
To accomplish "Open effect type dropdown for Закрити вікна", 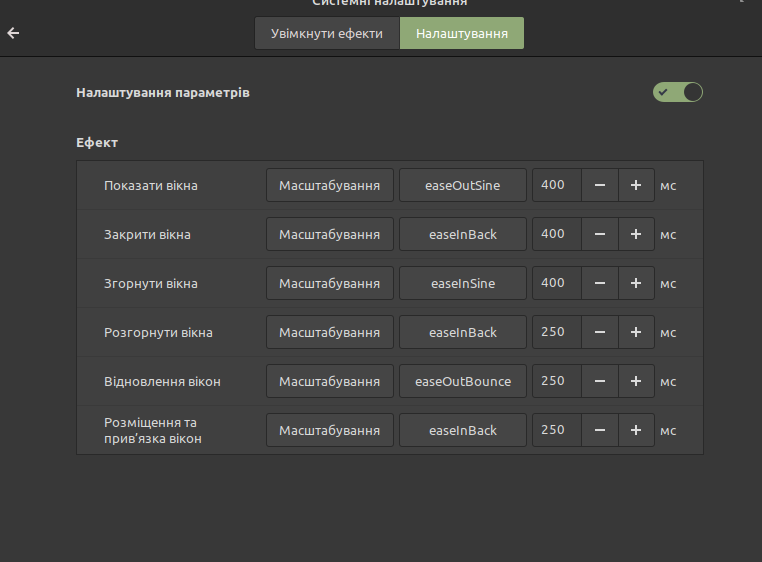I will tap(329, 234).
